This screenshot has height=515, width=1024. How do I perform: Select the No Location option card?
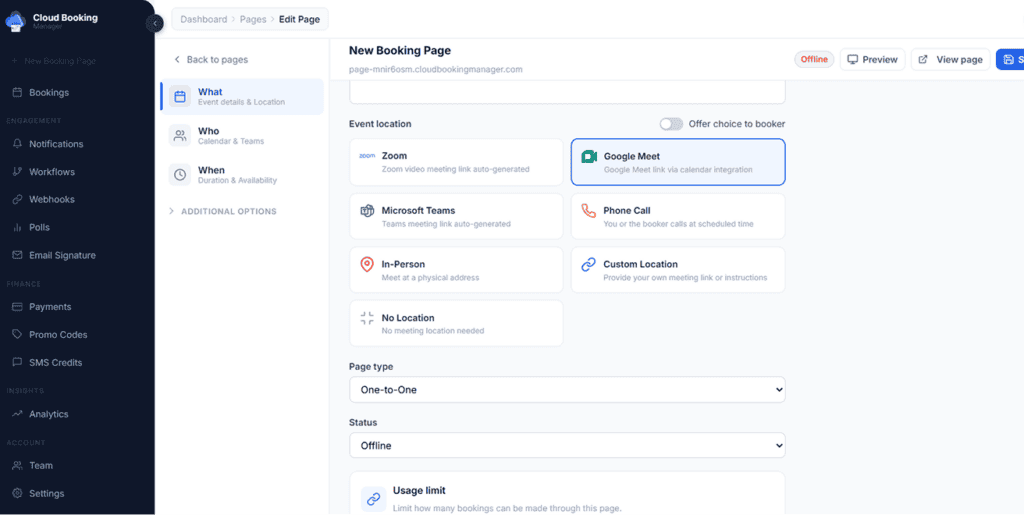456,323
